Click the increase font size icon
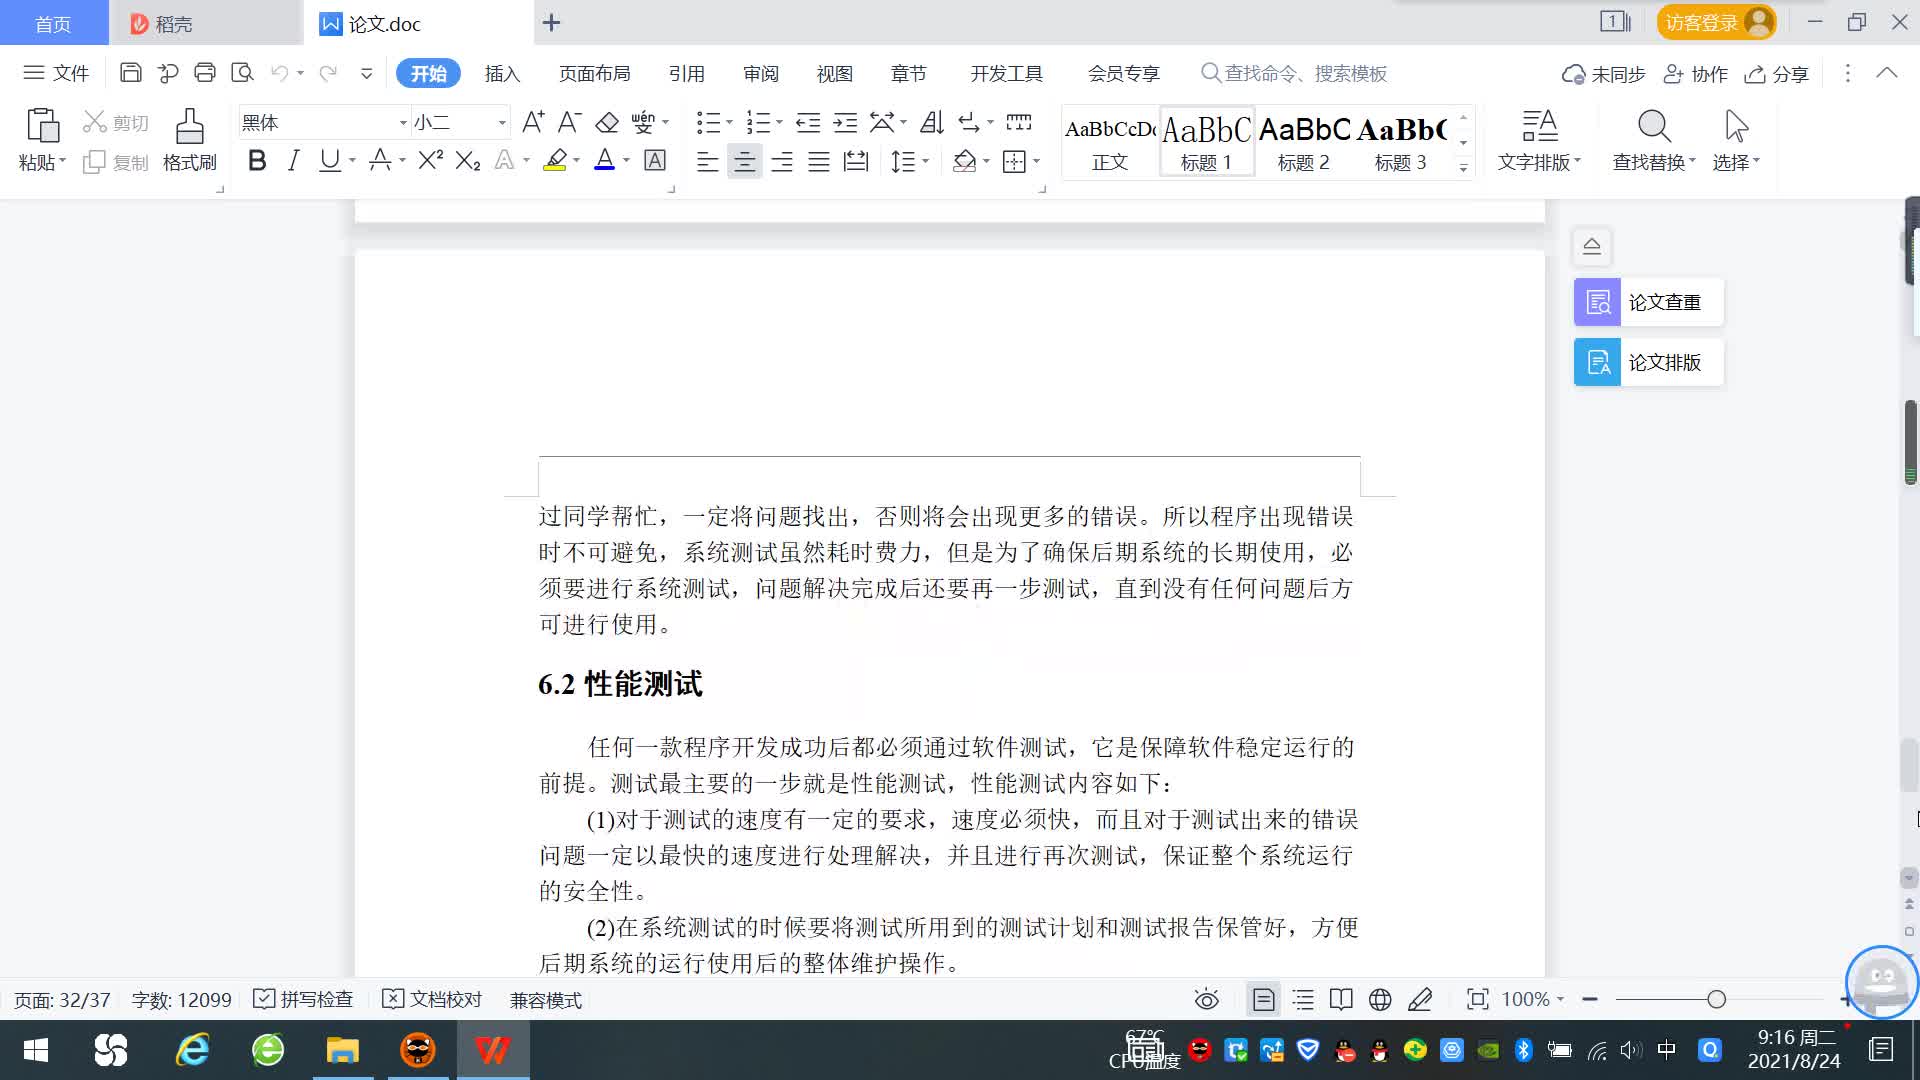Screen dimensions: 1920x1080 533,122
